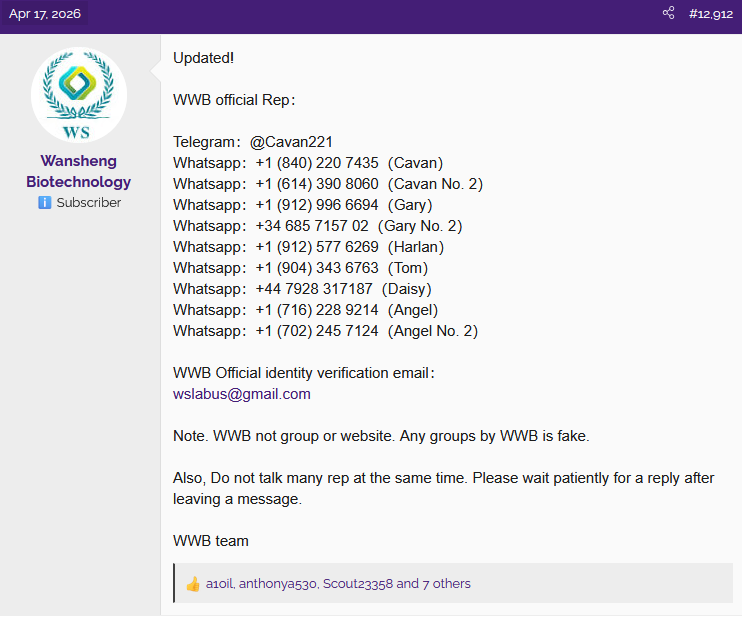Click Daisy's number +44 7928 317187
742x622 pixels.
click(x=314, y=289)
